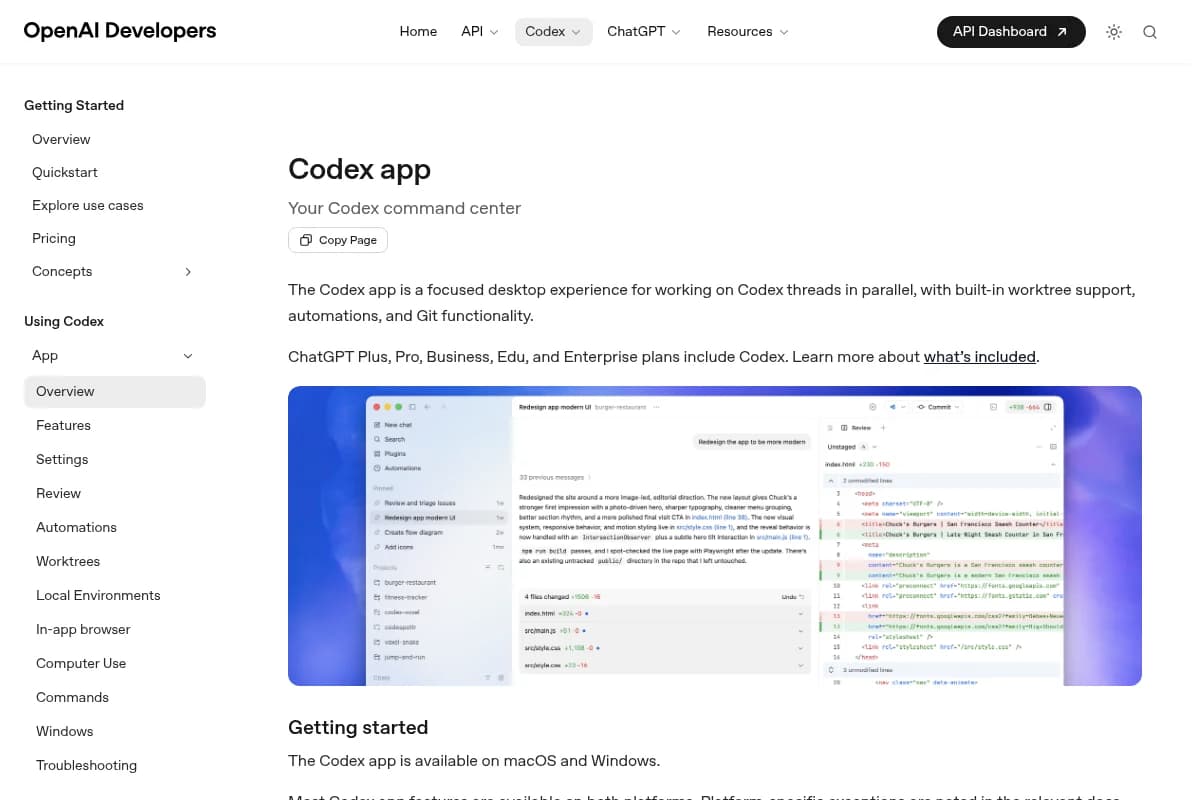1200x800 pixels.
Task: Open site search with magnifier icon
Action: pyautogui.click(x=1150, y=32)
